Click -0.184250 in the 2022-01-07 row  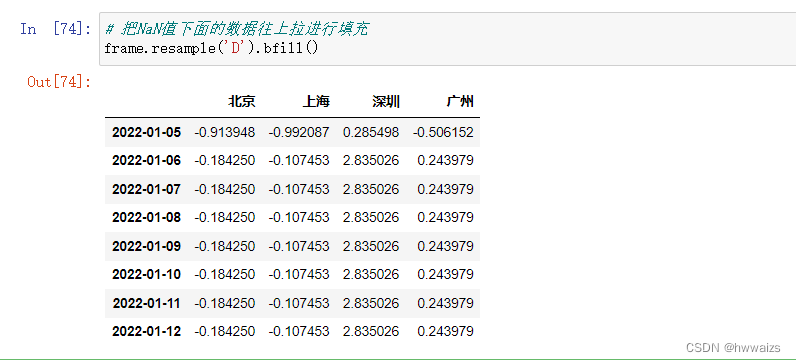click(225, 189)
